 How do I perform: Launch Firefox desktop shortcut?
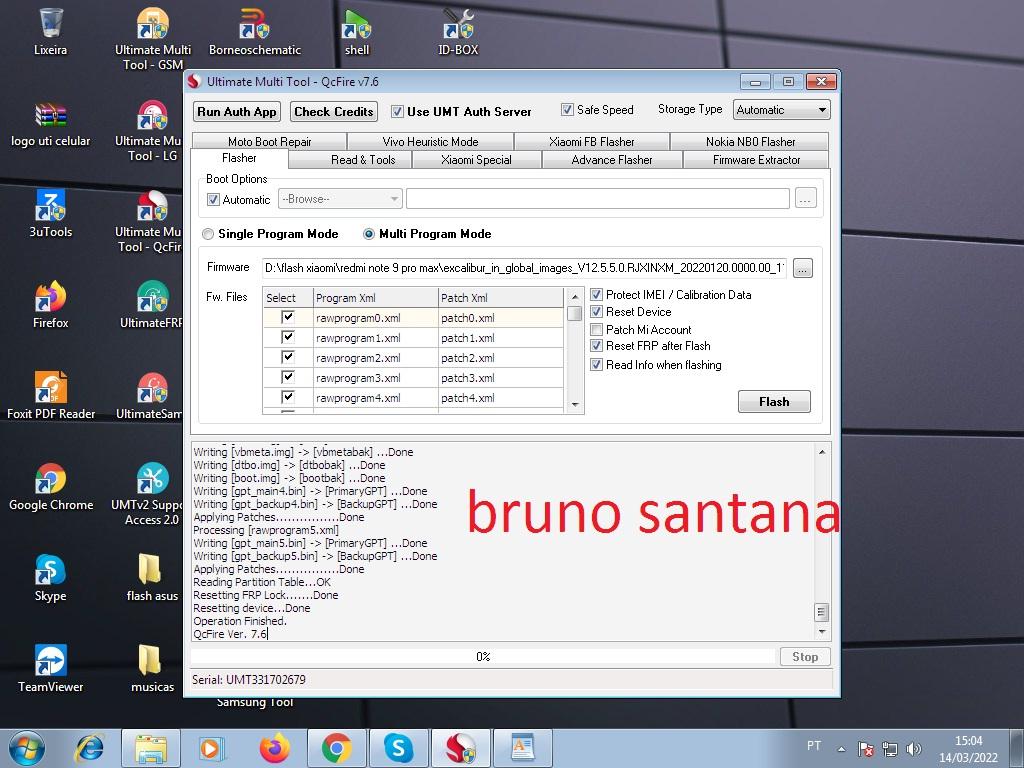coord(50,305)
